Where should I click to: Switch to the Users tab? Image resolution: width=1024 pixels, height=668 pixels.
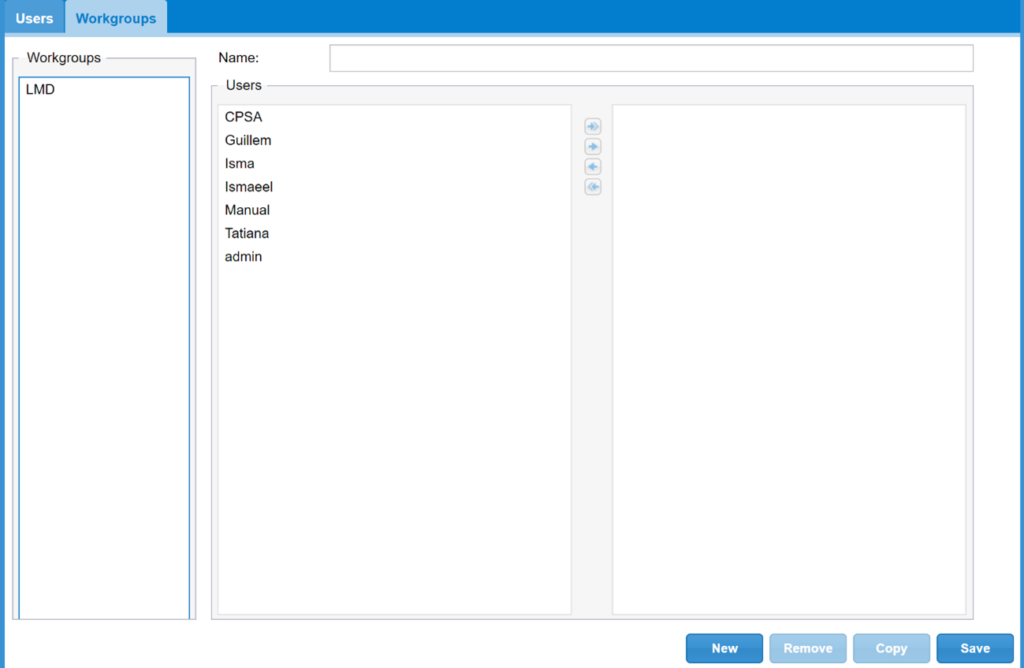coord(34,18)
